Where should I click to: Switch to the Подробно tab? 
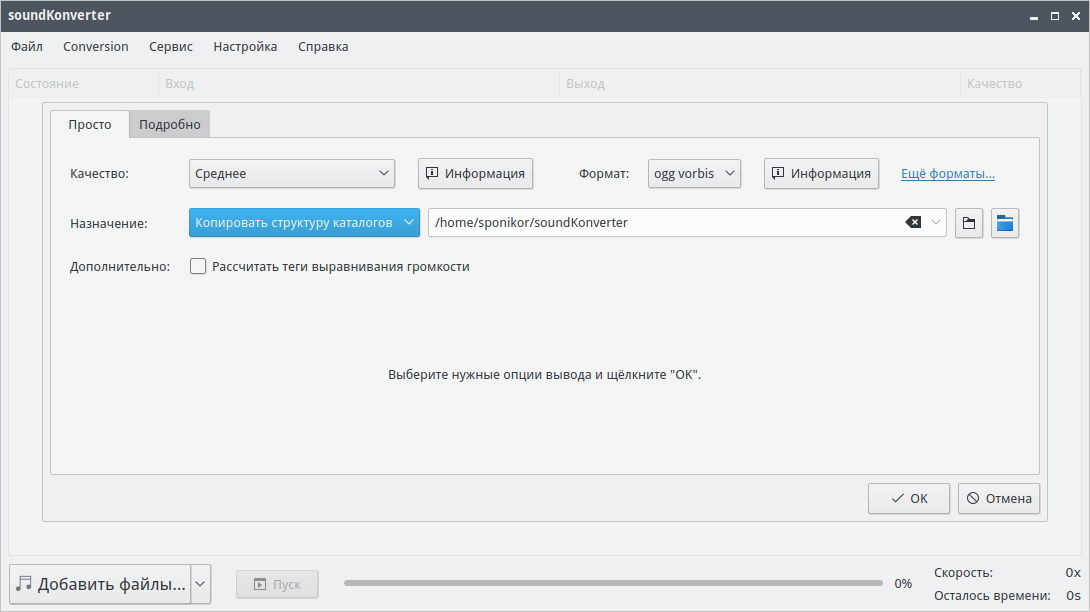pyautogui.click(x=170, y=125)
